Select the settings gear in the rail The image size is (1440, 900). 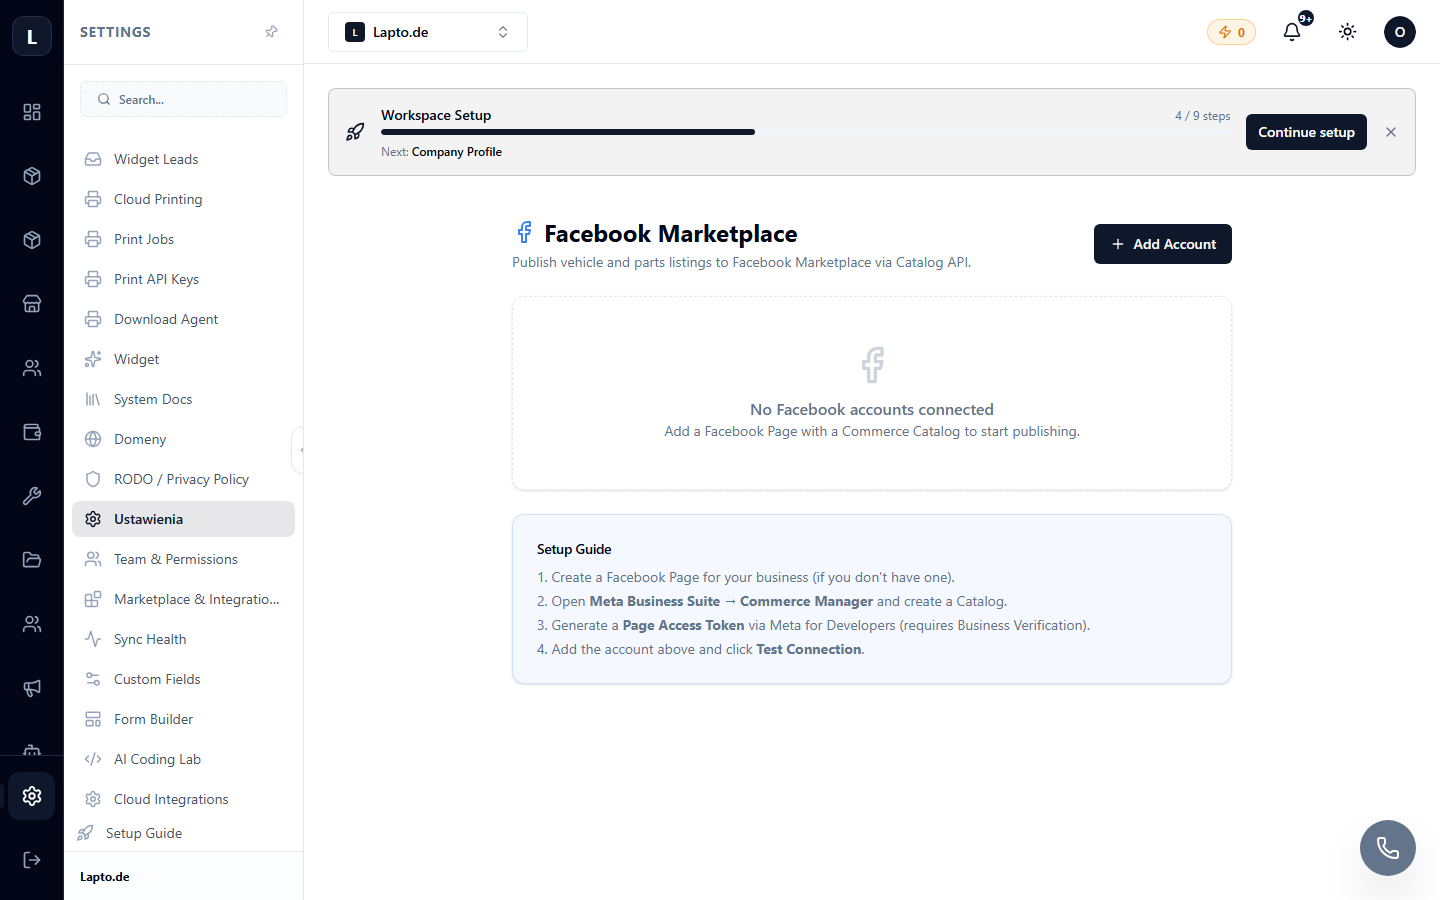[x=32, y=796]
